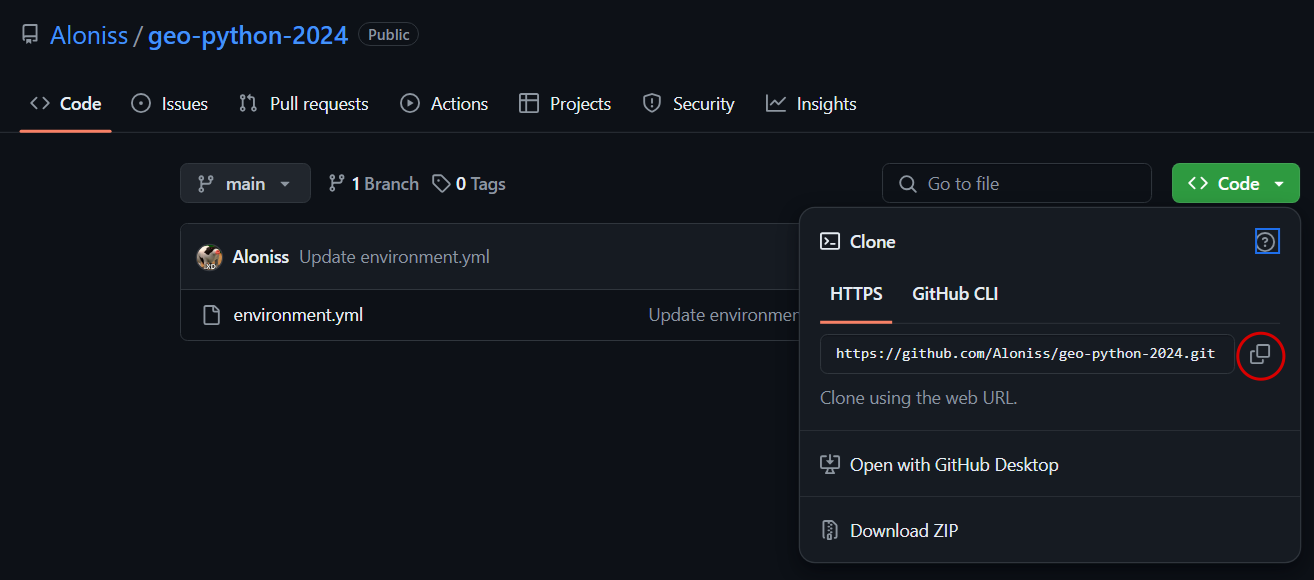
Task: Click the clone help question mark icon
Action: coord(1266,241)
